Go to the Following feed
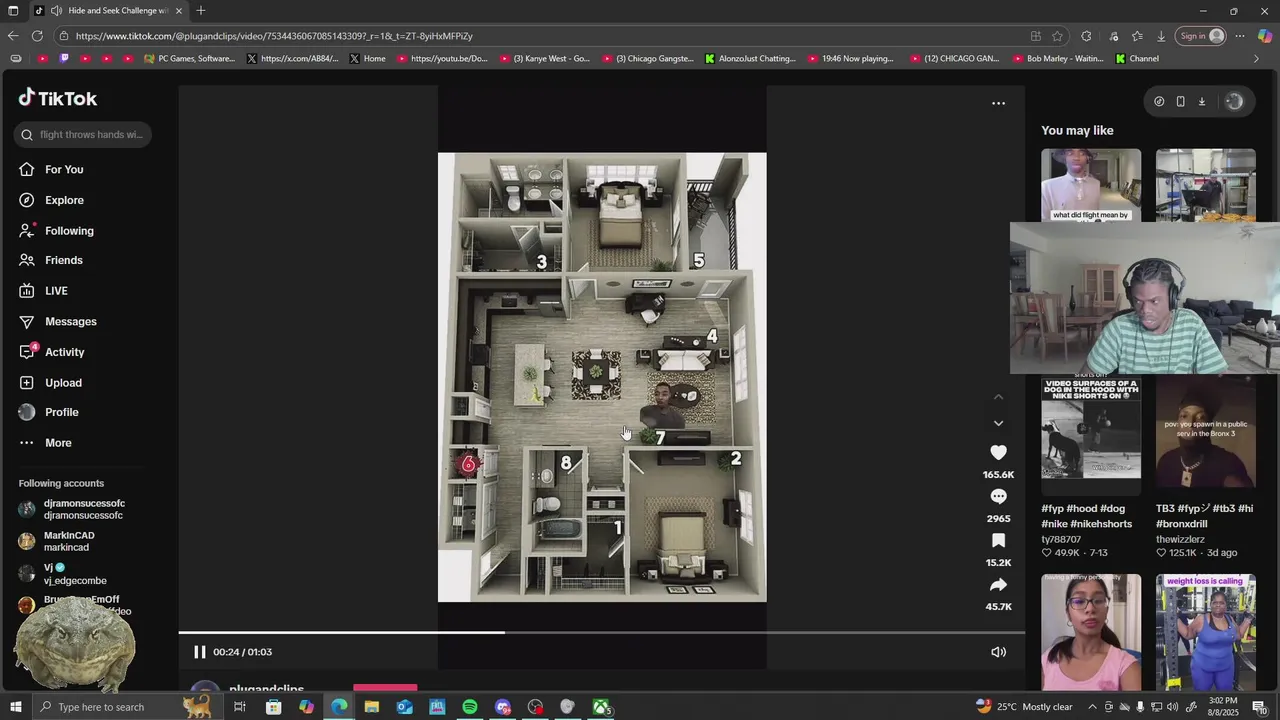 pyautogui.click(x=69, y=230)
